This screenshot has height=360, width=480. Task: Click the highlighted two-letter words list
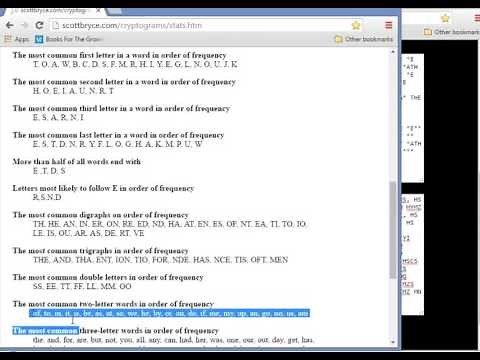[169, 313]
